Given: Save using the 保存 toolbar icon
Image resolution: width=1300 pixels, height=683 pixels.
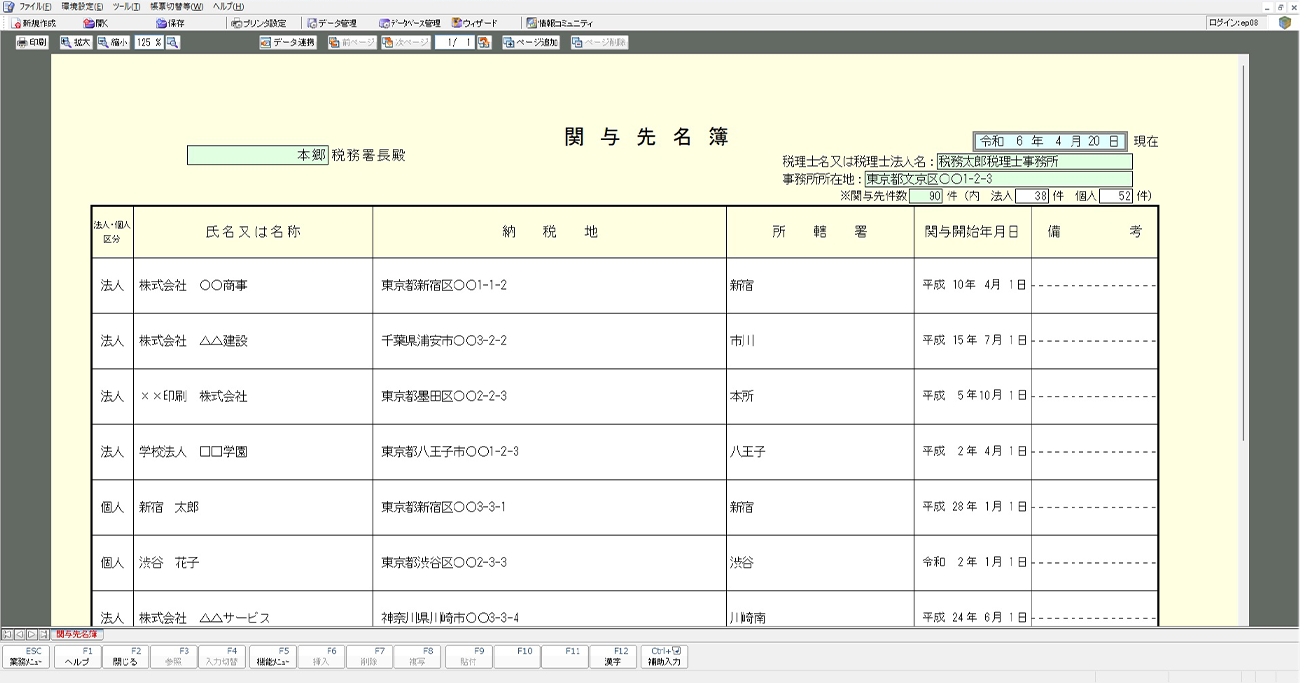Looking at the screenshot, I should (170, 23).
